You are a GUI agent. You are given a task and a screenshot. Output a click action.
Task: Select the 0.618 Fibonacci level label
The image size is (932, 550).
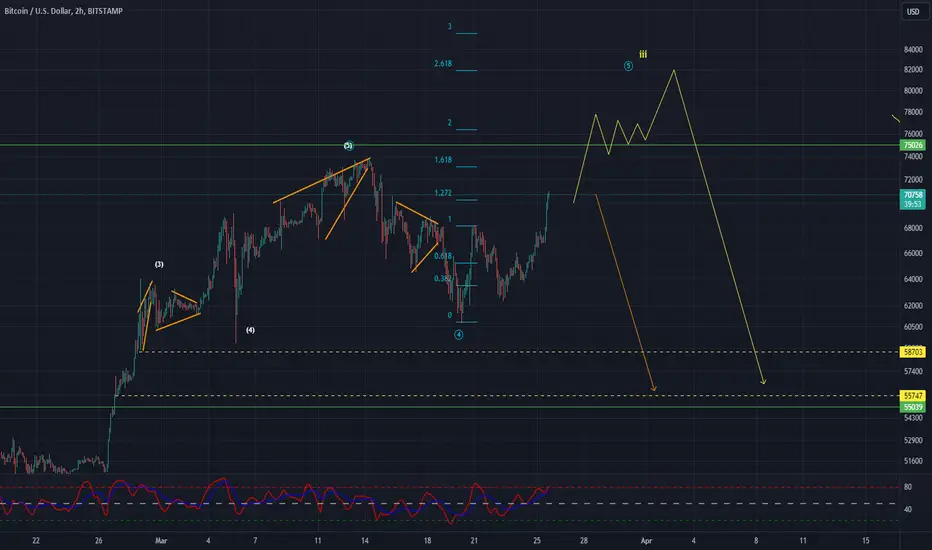pos(443,256)
